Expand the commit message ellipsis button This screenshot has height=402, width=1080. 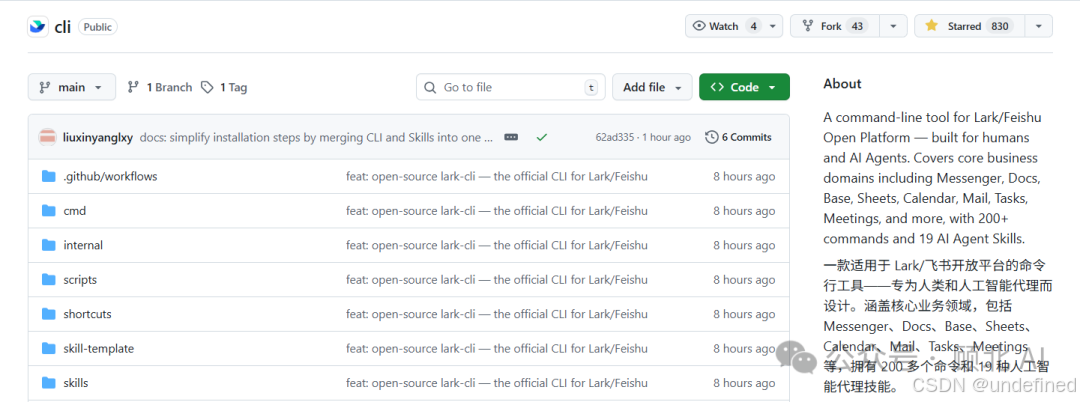[x=511, y=137]
